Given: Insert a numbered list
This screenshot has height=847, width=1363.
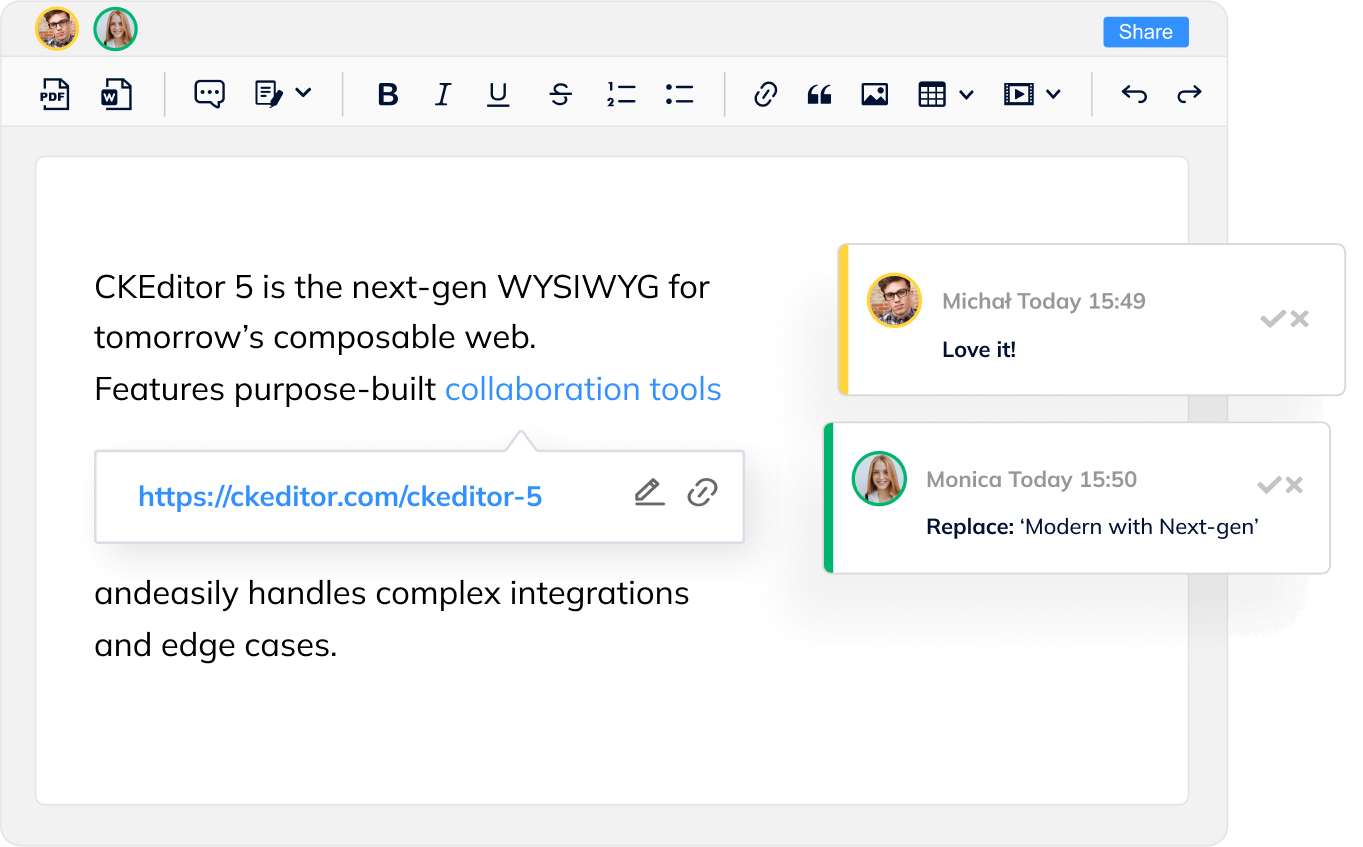Looking at the screenshot, I should tap(621, 95).
